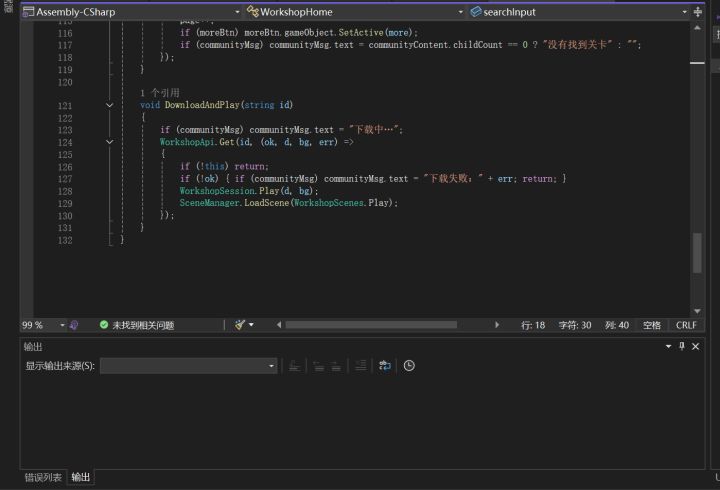This screenshot has height=490, width=720.
Task: Switch to the 错误列表 tab
Action: [43, 477]
